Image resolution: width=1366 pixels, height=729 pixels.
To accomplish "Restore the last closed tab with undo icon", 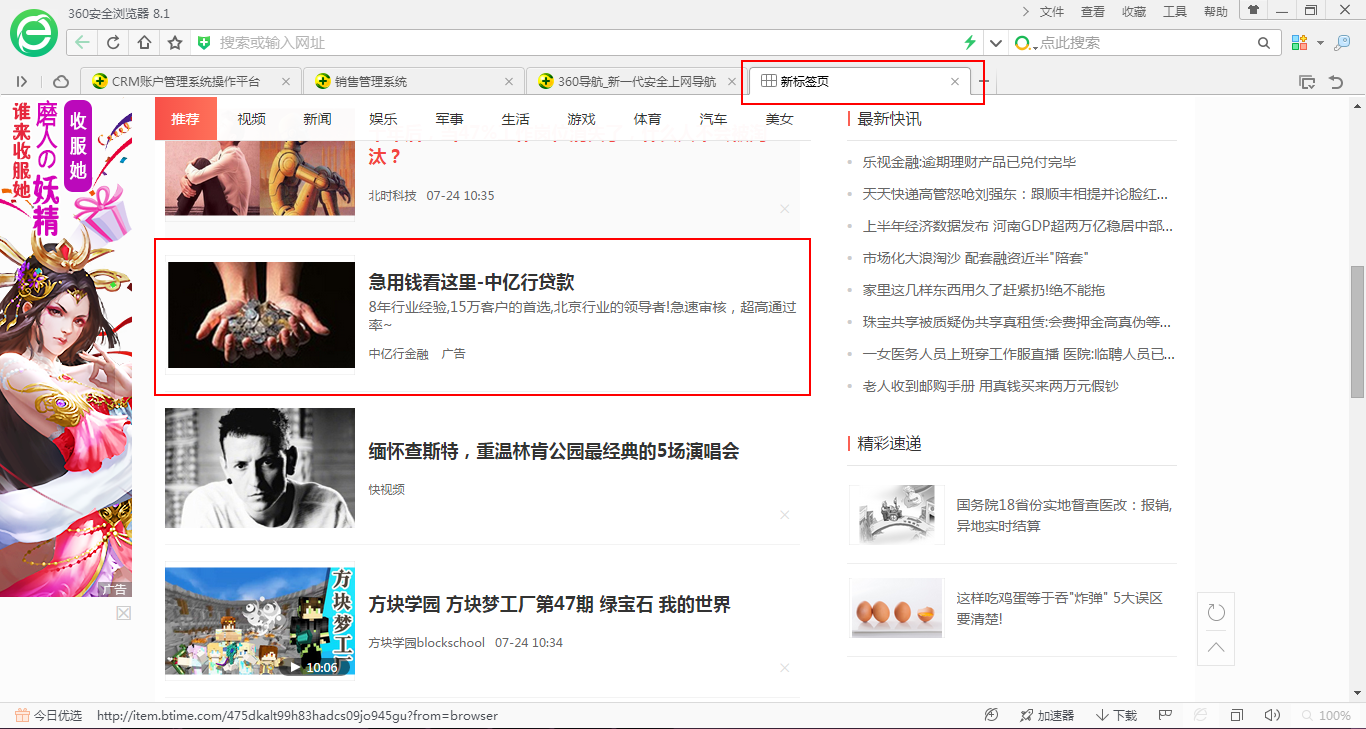I will coord(1335,82).
